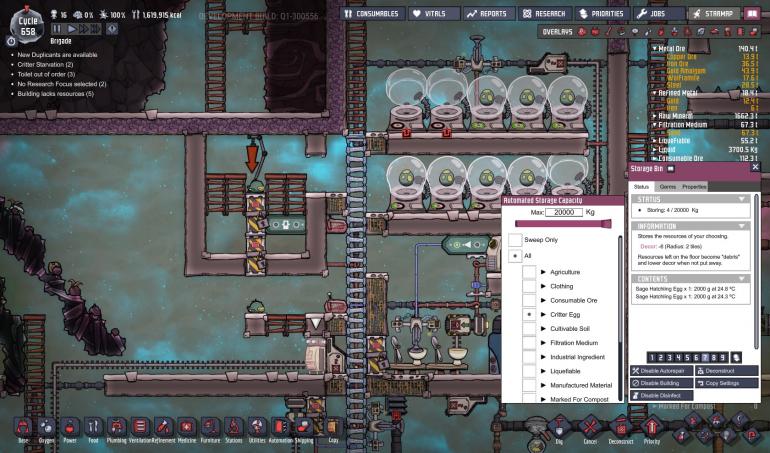Click Copy Settings button
Viewport: 770px width, 453px height.
(x=726, y=383)
